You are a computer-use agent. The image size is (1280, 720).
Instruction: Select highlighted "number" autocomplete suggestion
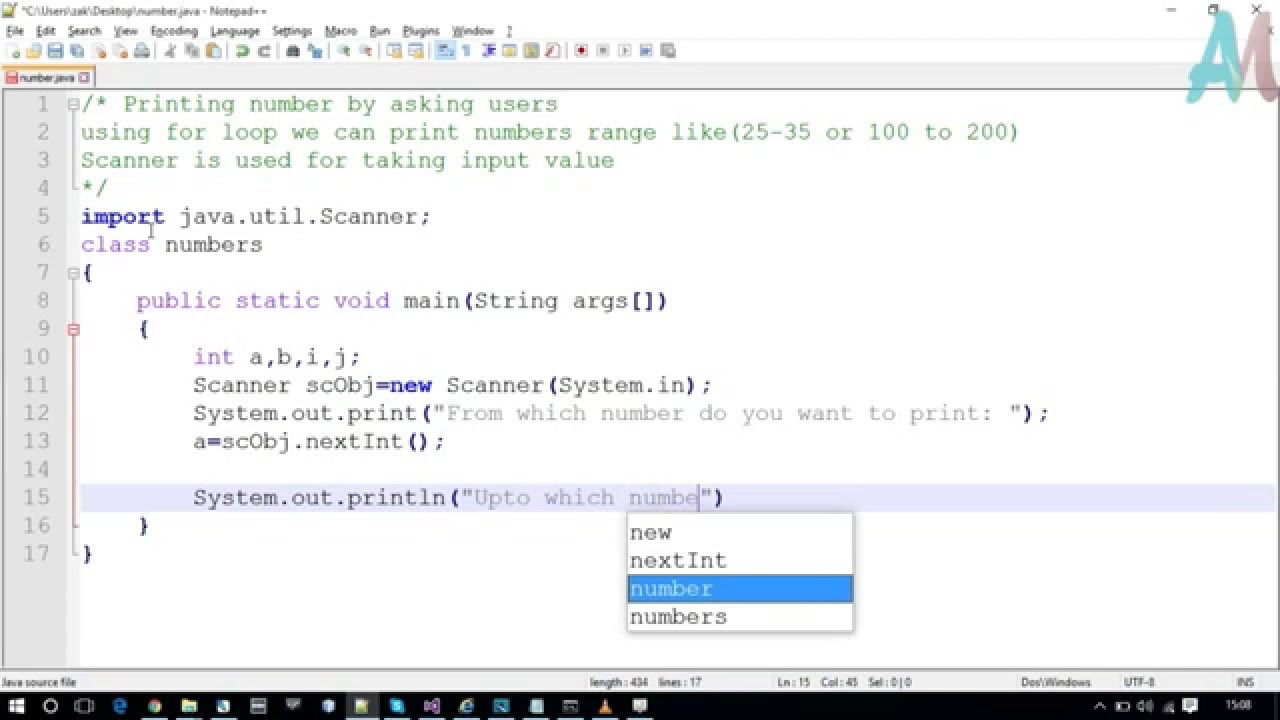click(740, 589)
